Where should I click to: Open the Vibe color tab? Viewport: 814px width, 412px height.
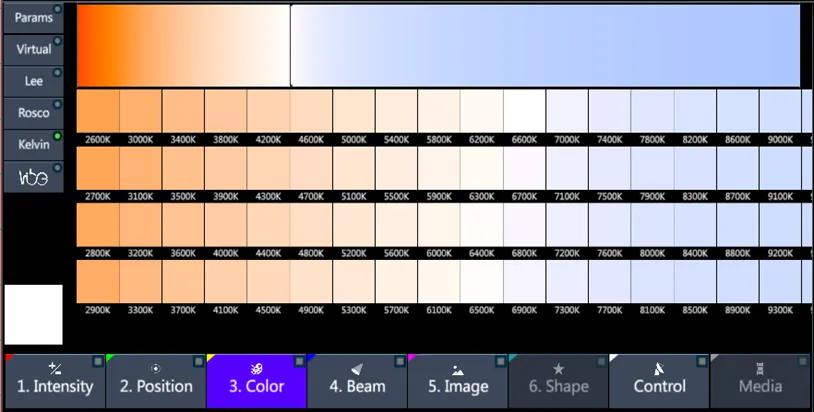tap(34, 177)
